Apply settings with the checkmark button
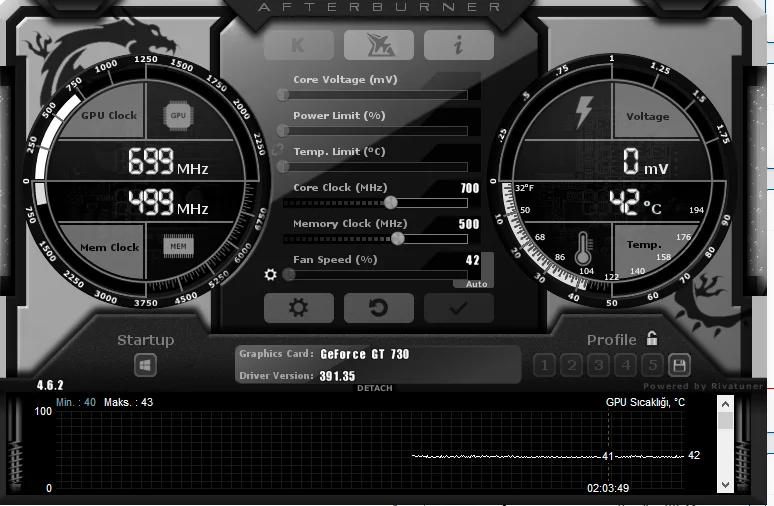 tap(459, 308)
